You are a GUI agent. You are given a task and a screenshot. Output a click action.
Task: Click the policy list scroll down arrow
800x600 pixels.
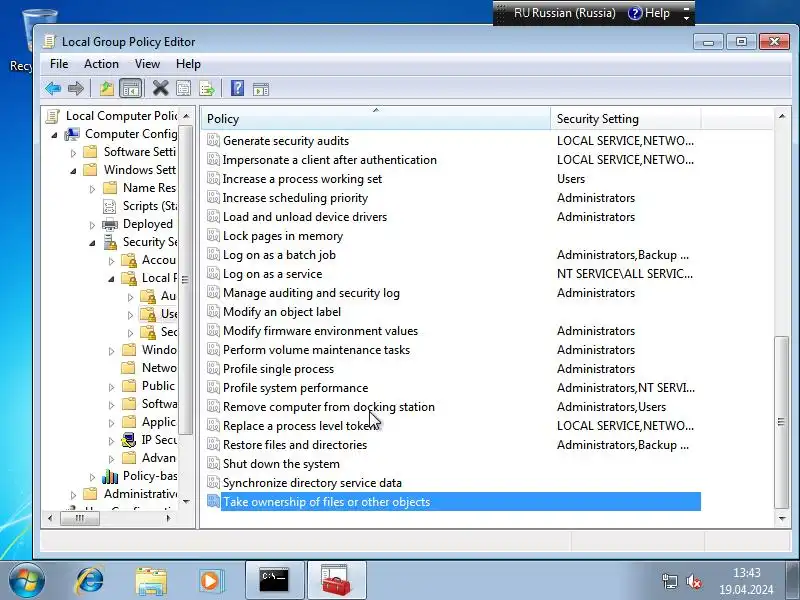tap(782, 518)
